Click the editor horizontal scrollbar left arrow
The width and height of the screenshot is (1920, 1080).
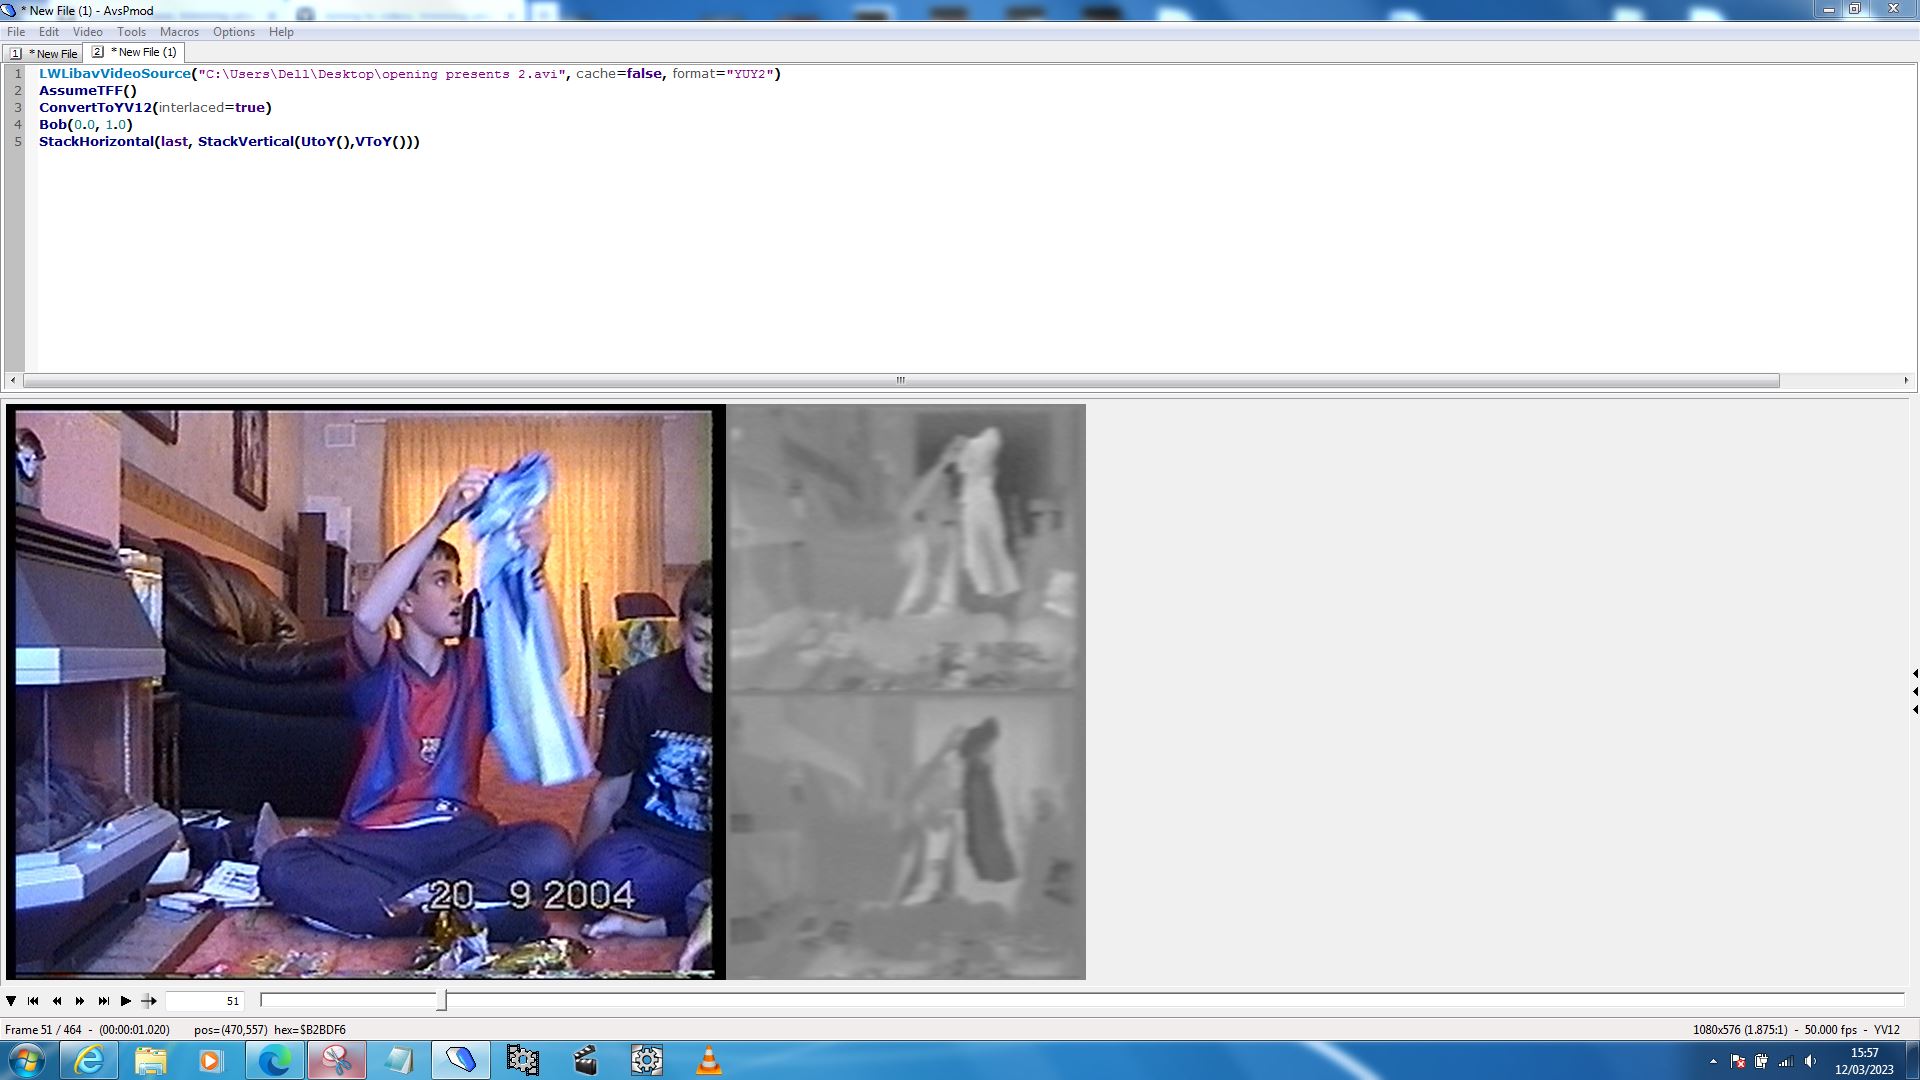(13, 380)
